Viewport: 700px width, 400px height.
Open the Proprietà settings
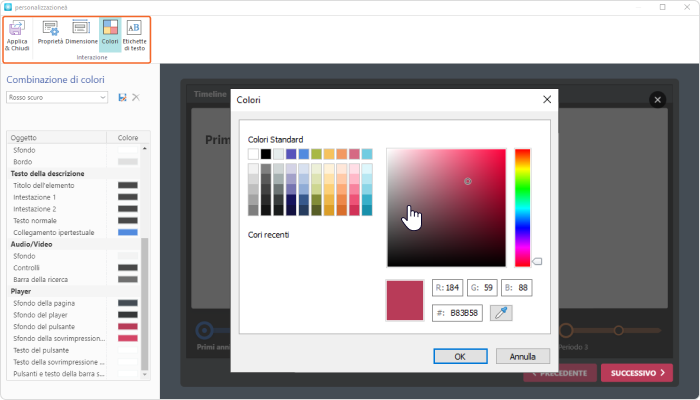51,34
